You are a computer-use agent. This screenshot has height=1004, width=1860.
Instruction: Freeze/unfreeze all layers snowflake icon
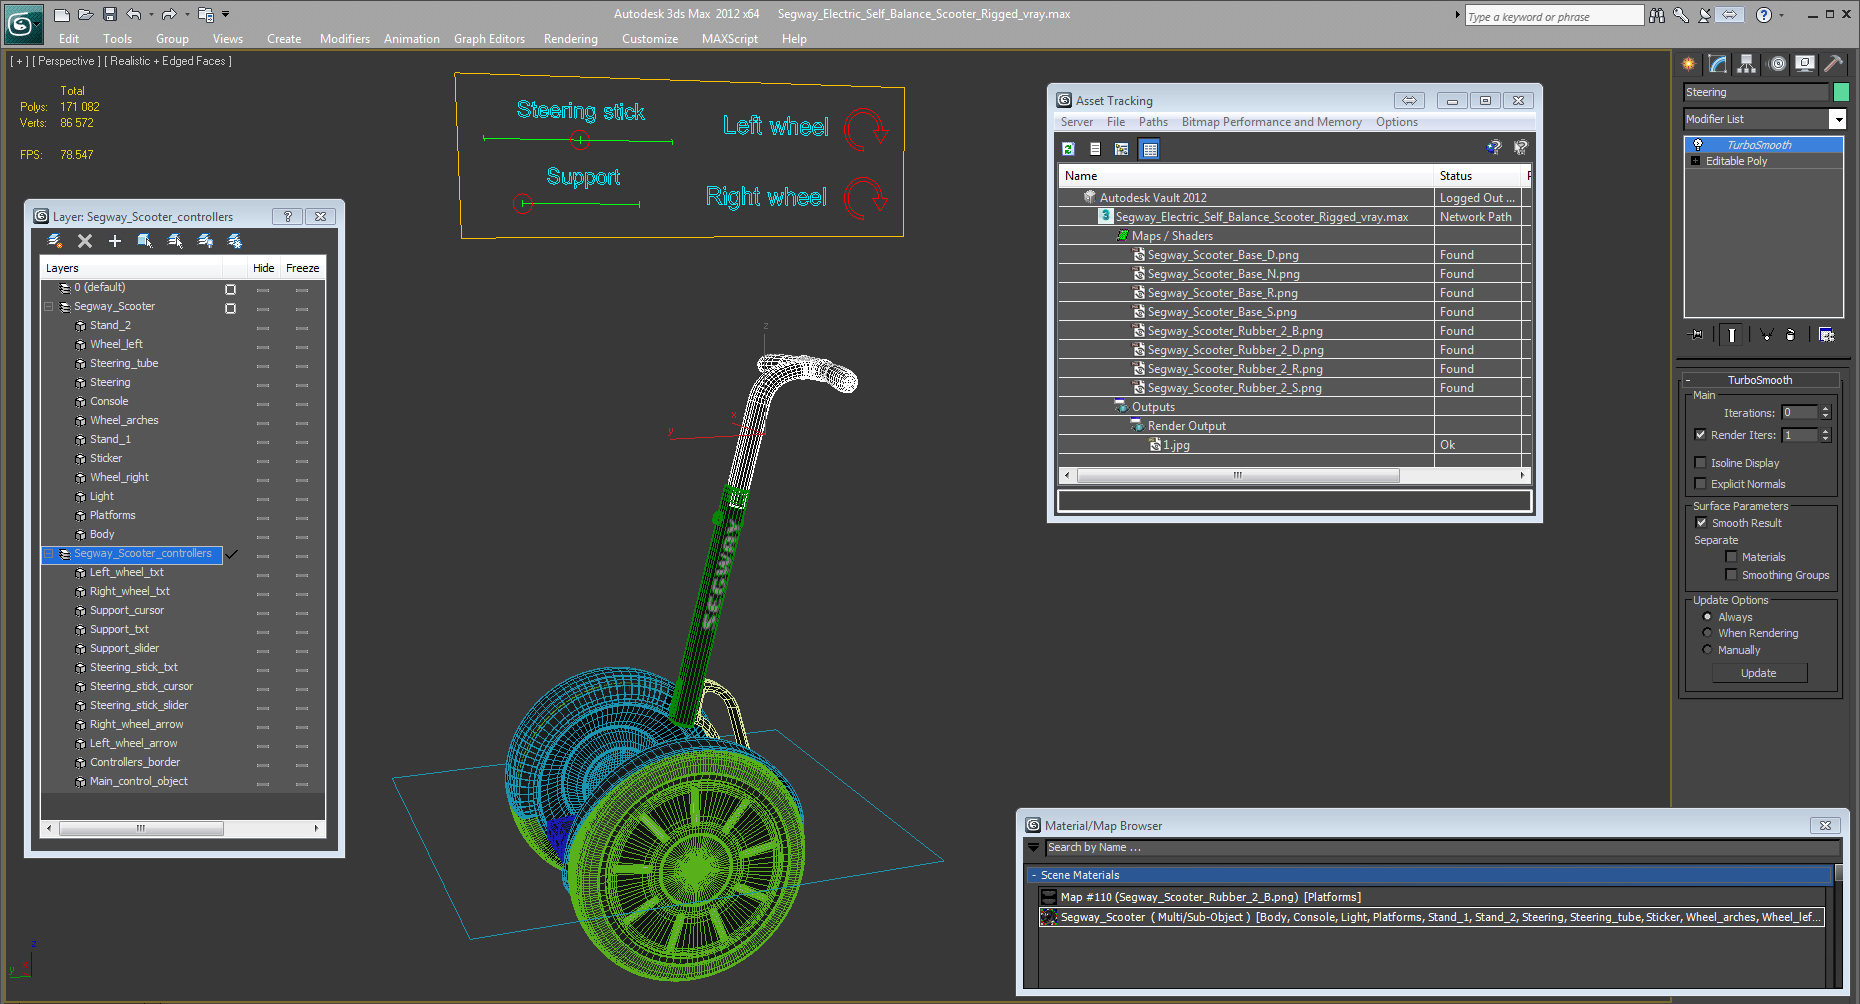tap(235, 241)
